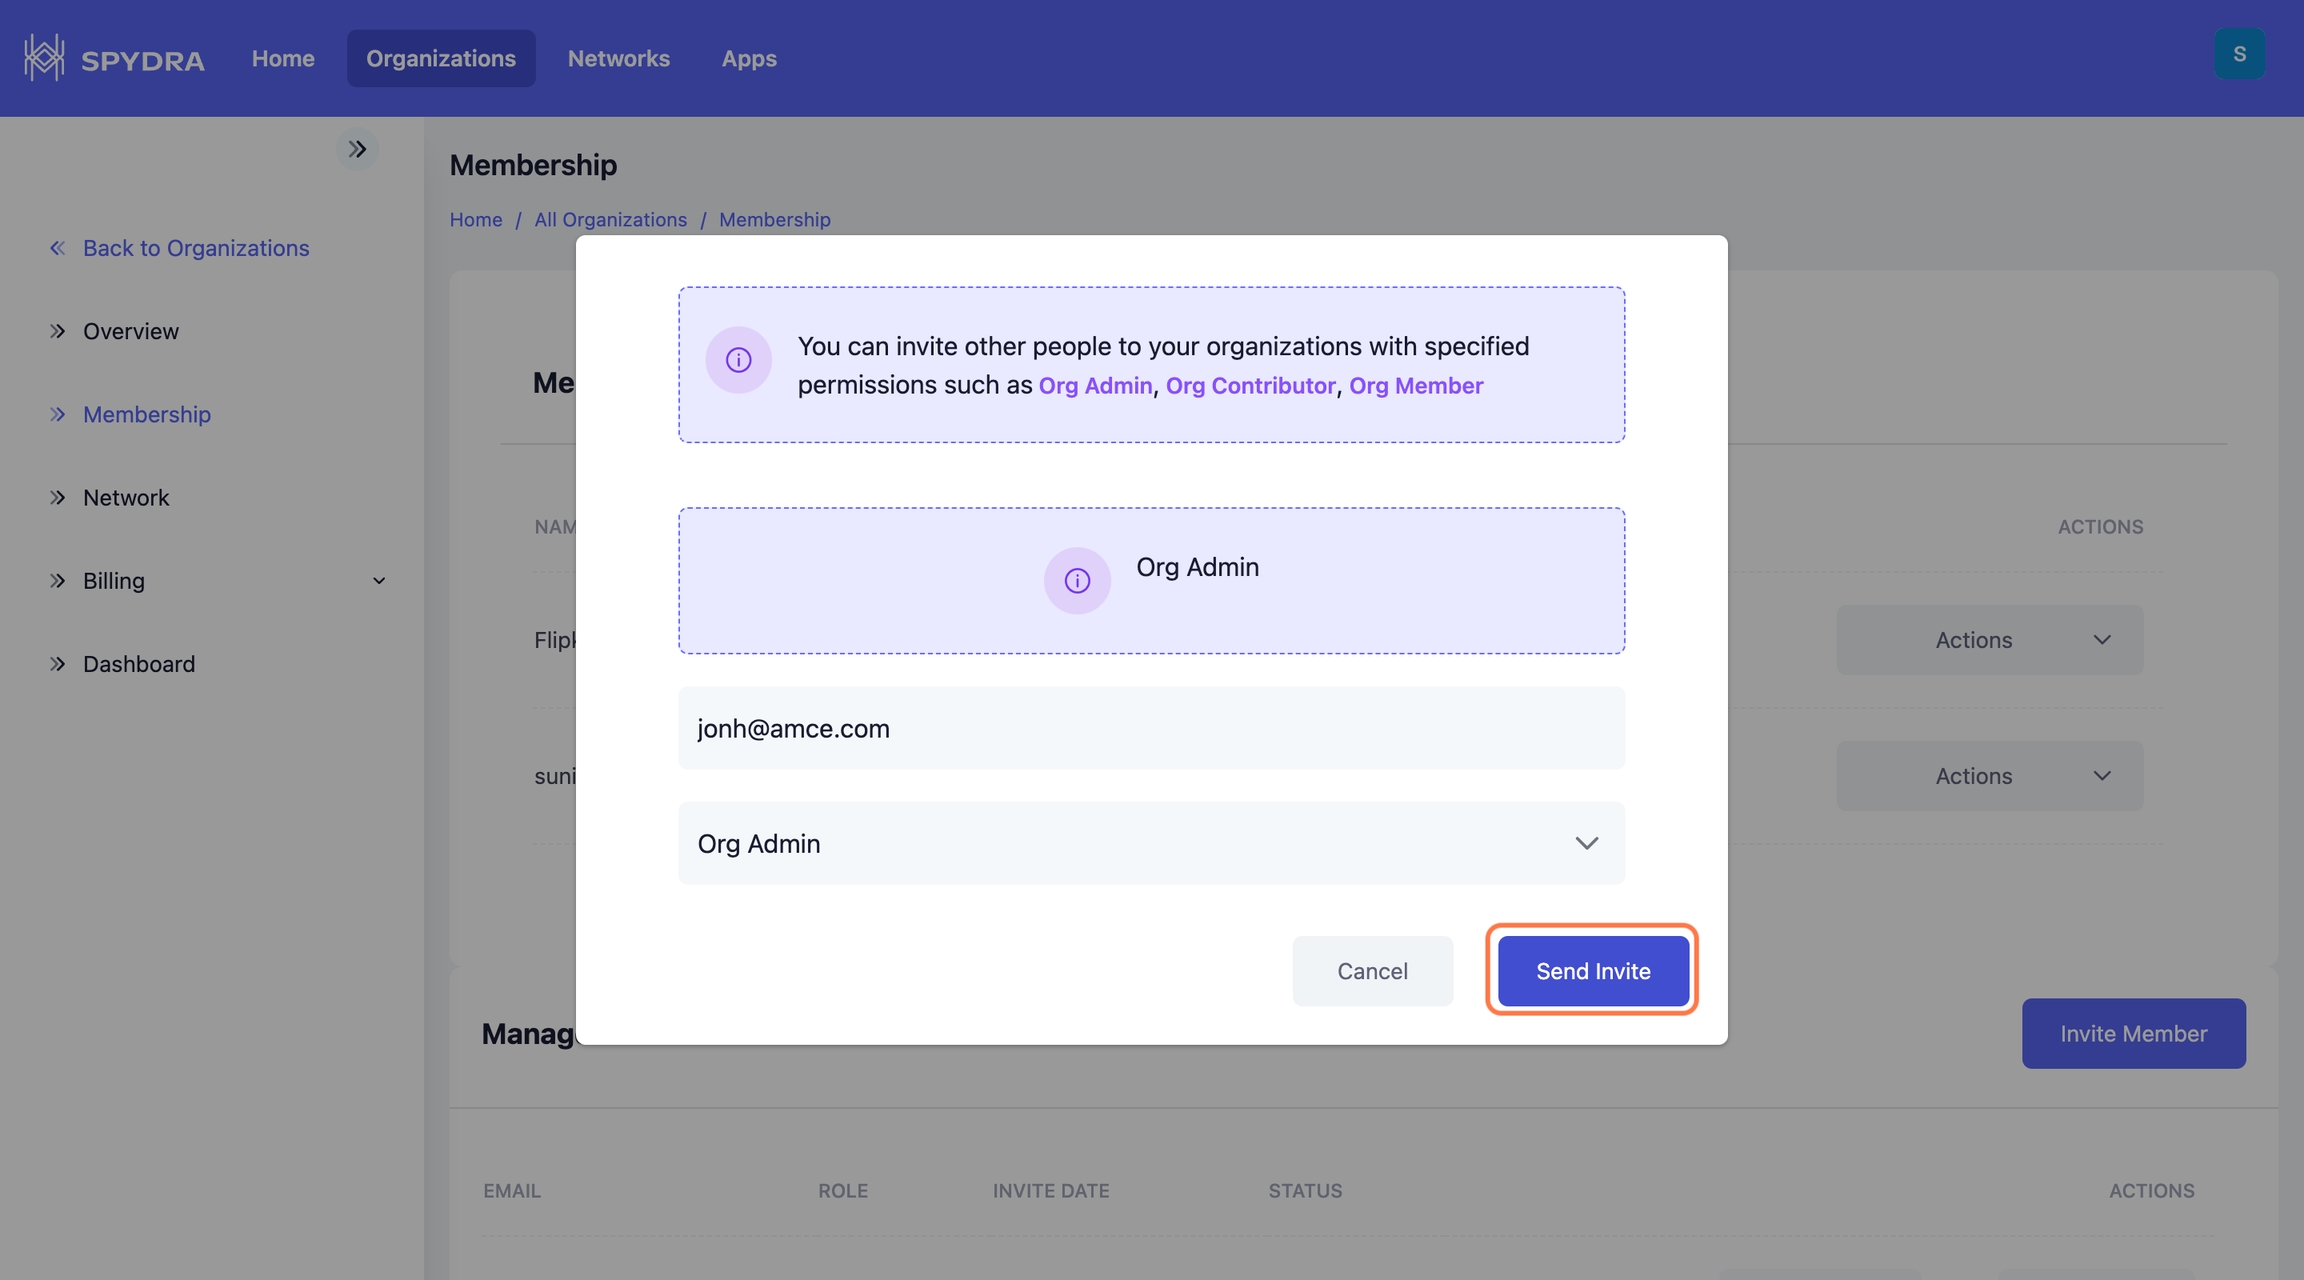The width and height of the screenshot is (2304, 1280).
Task: Click the Spydra logo icon
Action: coord(44,58)
